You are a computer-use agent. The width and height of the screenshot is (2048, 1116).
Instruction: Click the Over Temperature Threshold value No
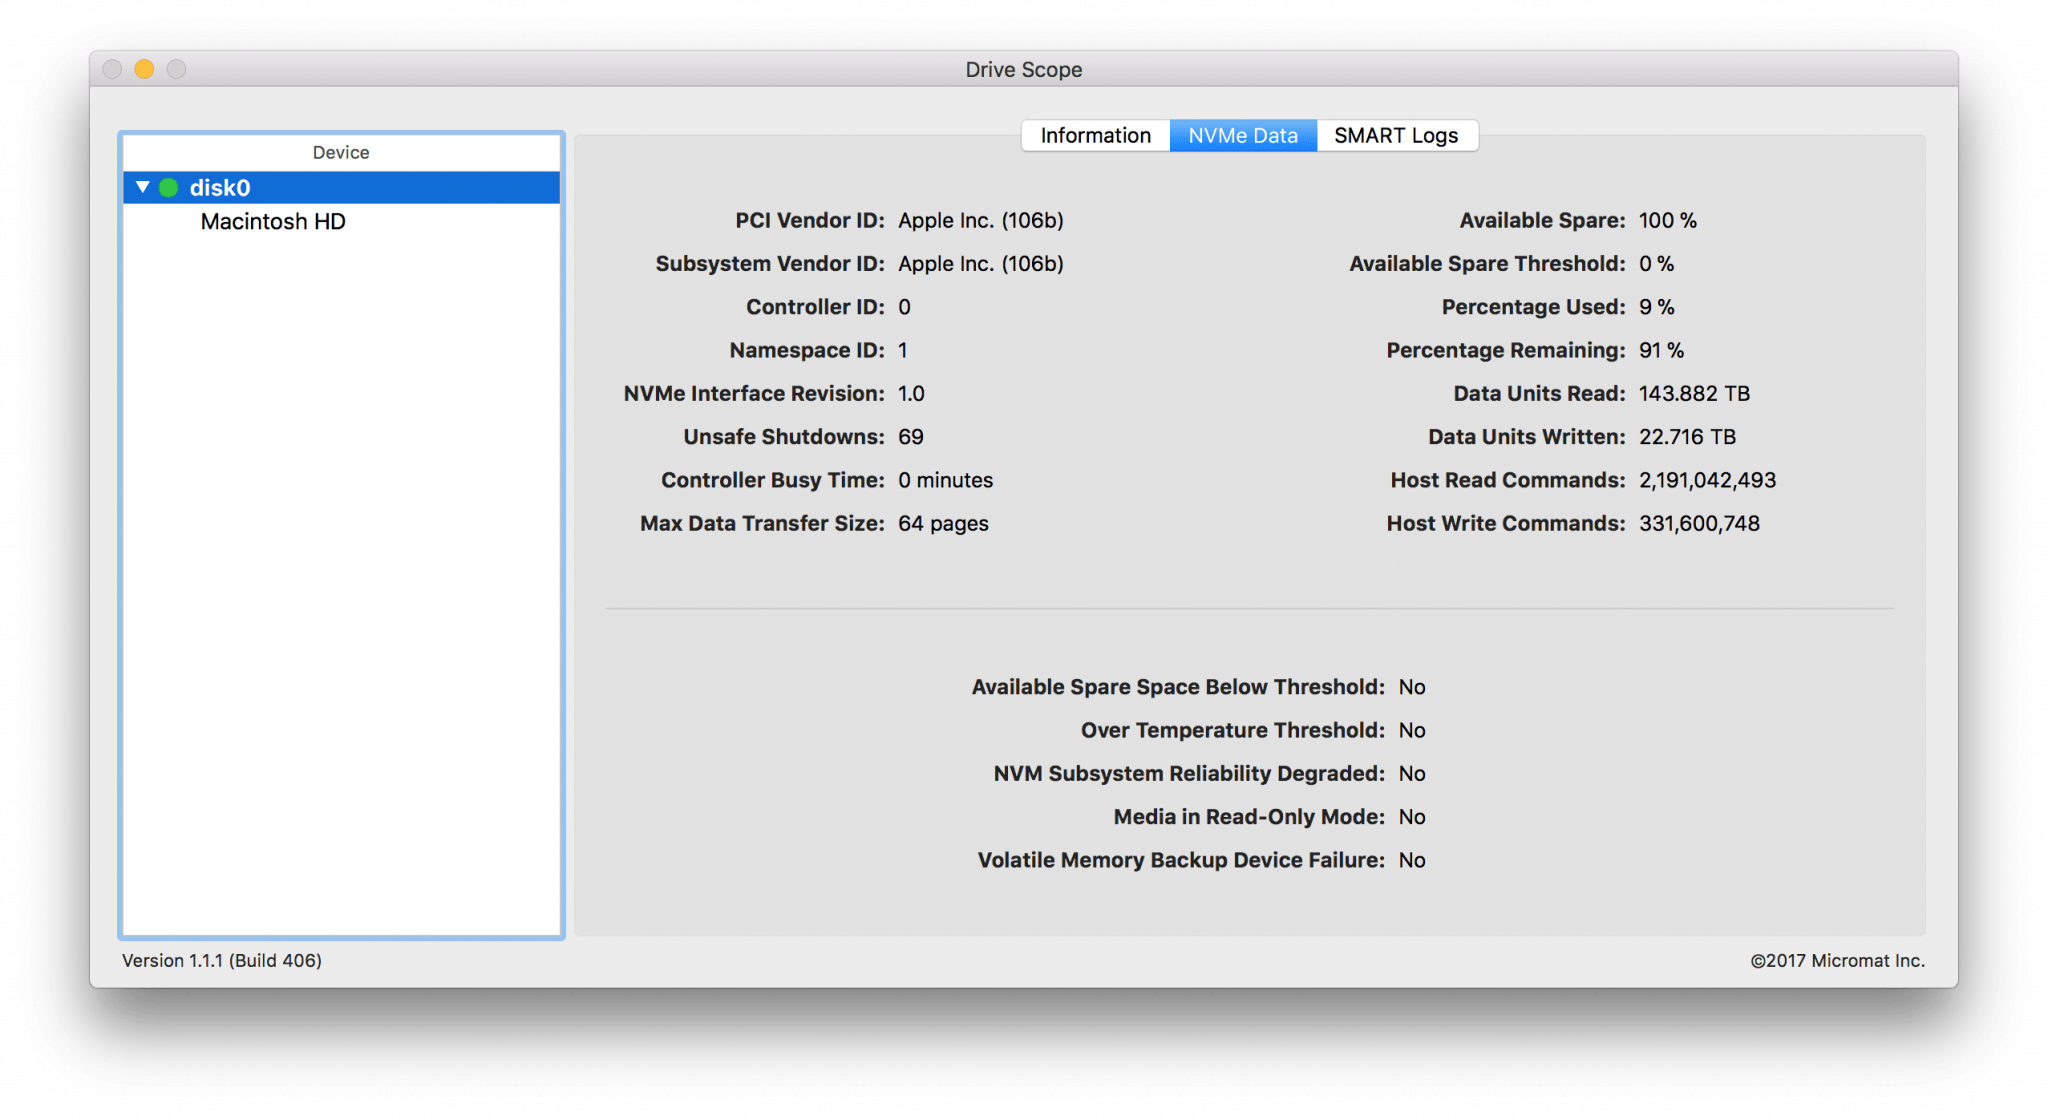(1412, 730)
